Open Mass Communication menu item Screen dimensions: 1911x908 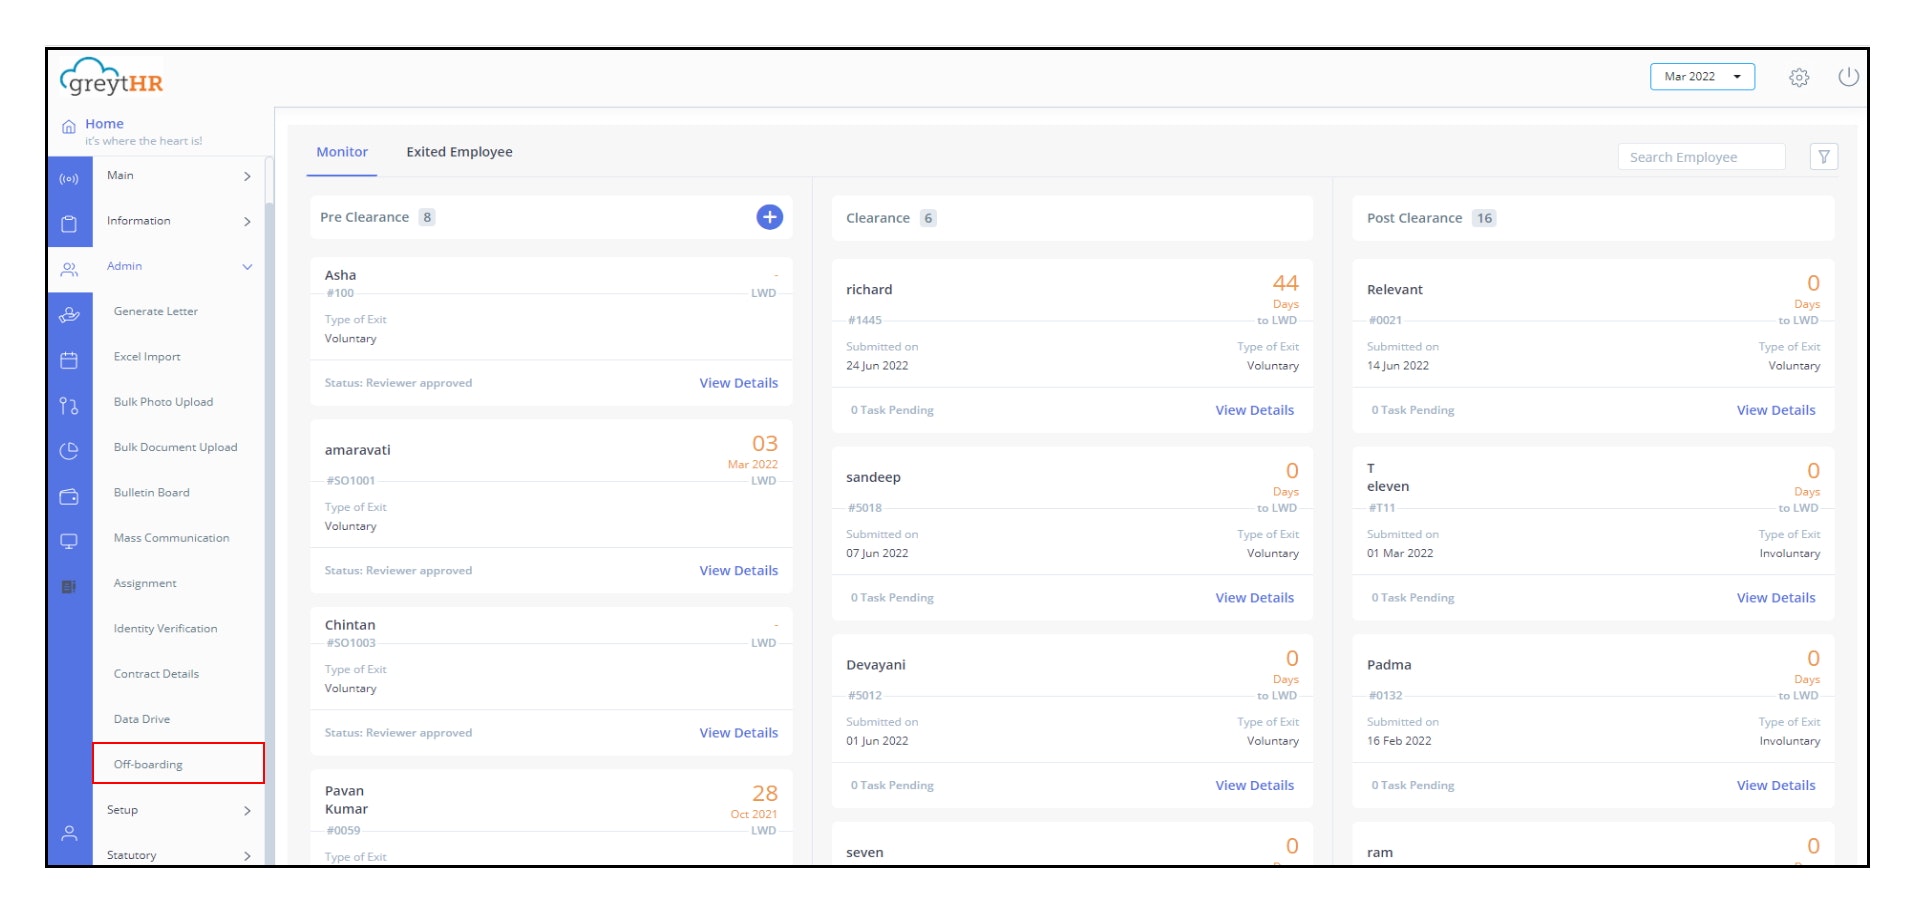(171, 538)
